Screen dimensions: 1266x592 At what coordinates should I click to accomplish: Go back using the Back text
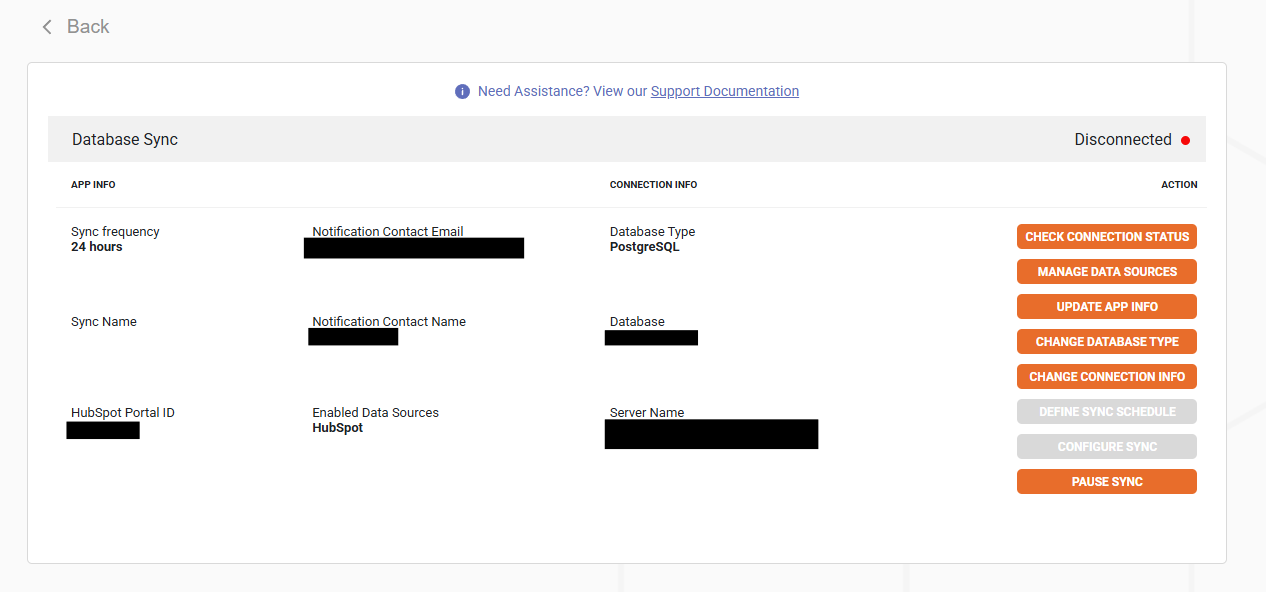[x=88, y=27]
